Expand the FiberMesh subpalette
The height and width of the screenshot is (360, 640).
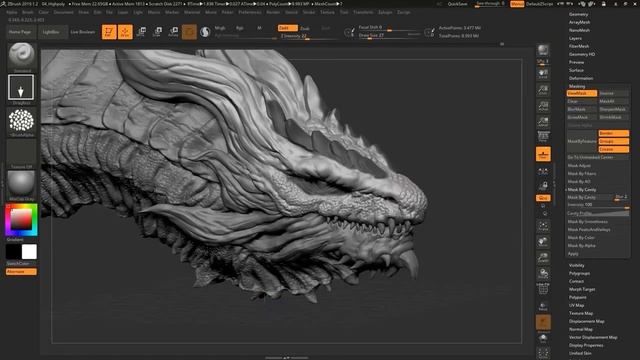click(579, 46)
